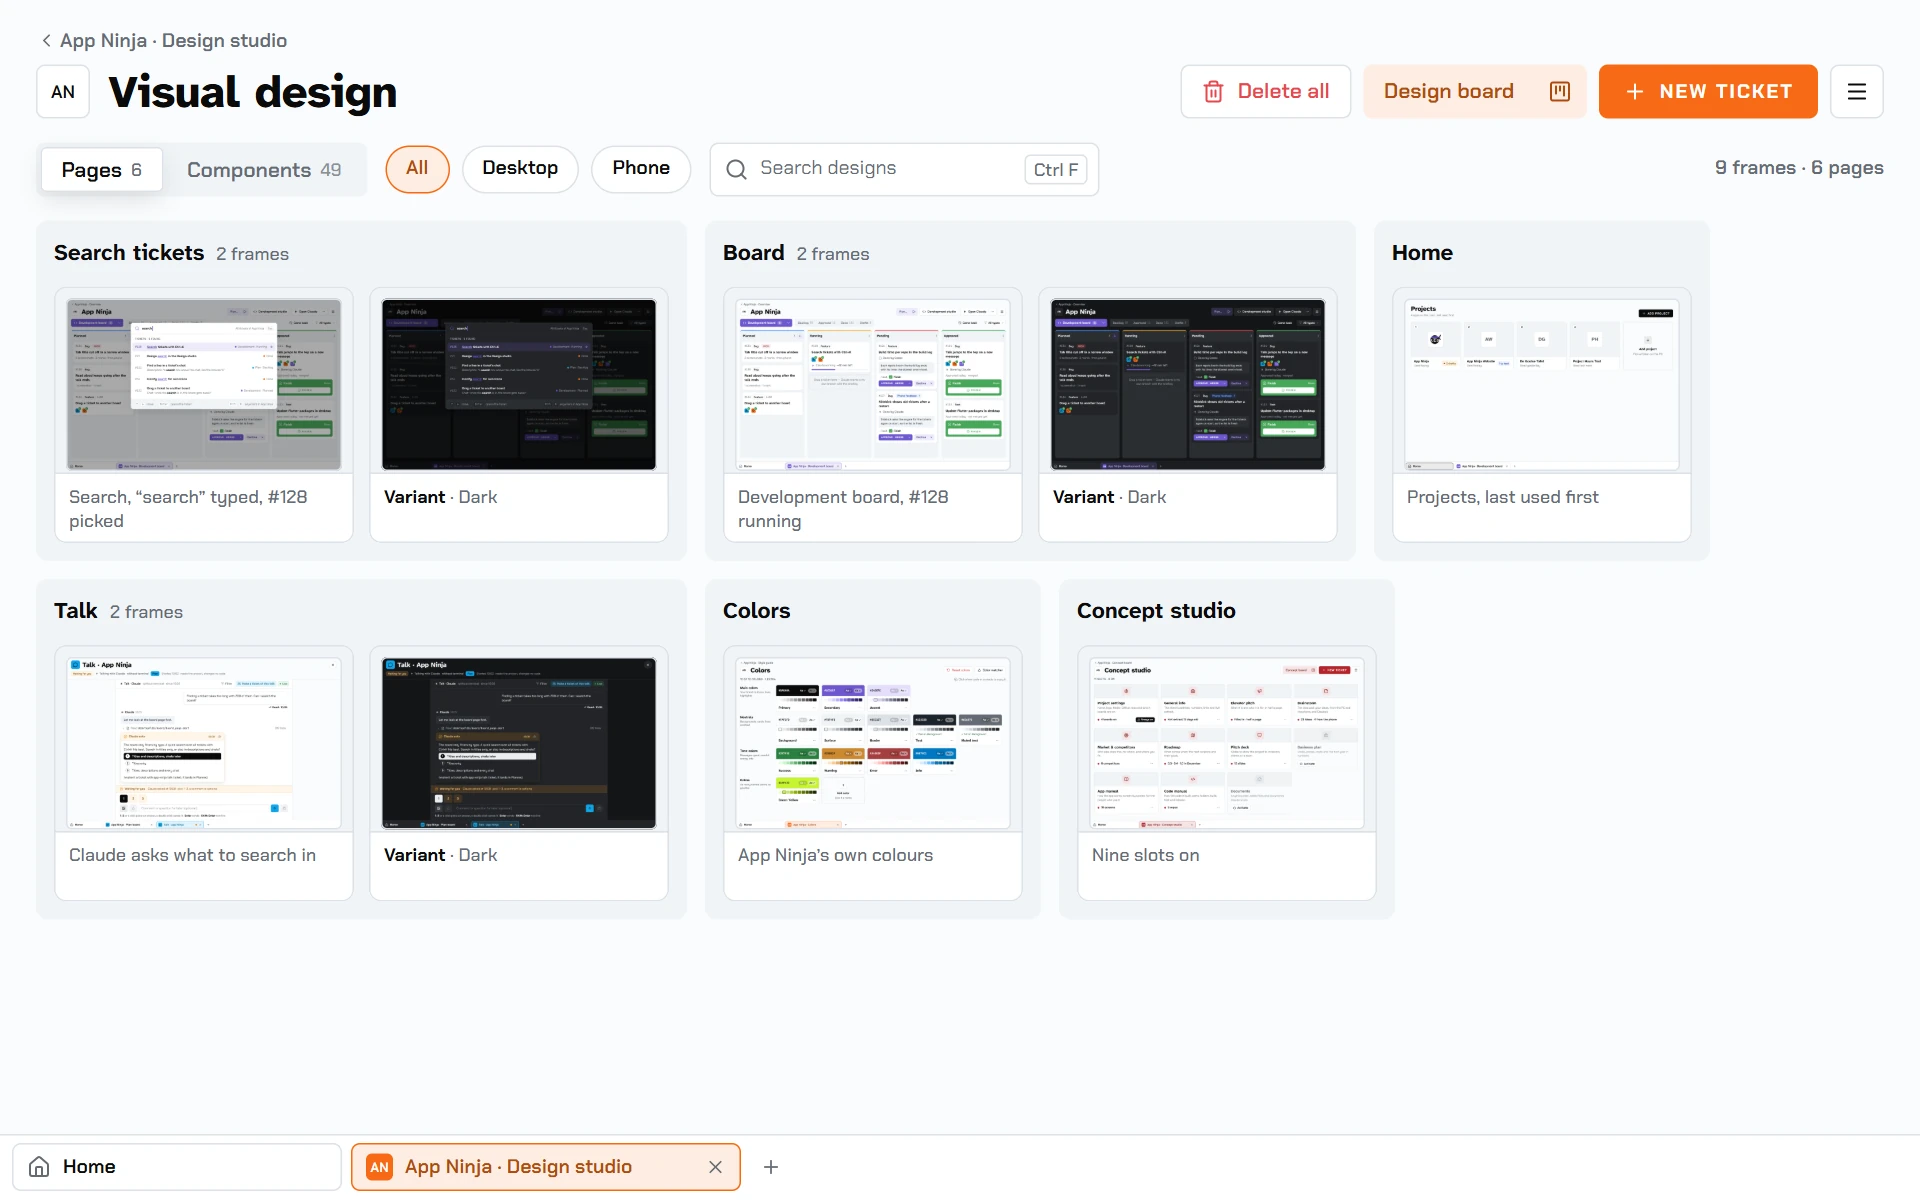Click the Ctrl F shortcut hint
This screenshot has width=1920, height=1200.
point(1056,170)
